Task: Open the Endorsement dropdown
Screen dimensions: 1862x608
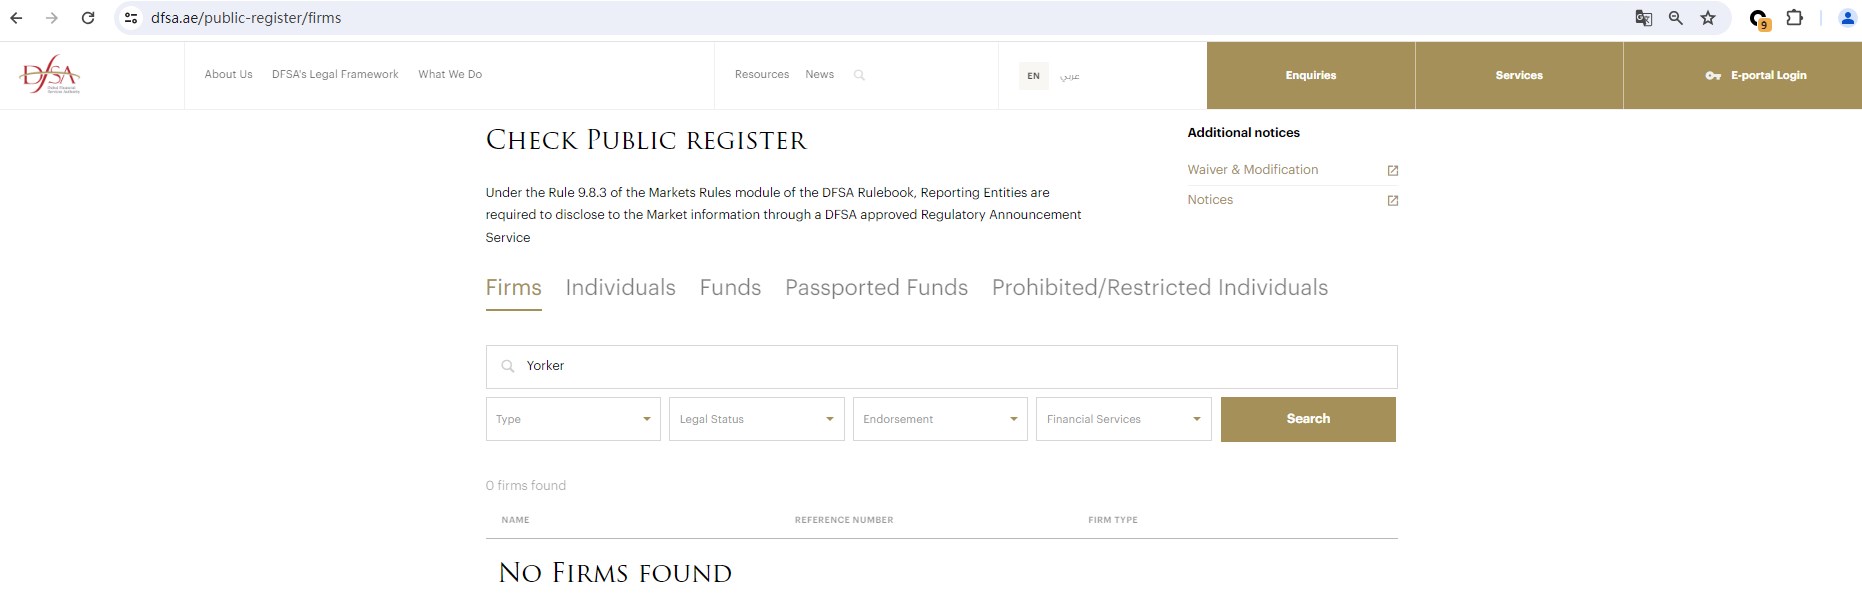Action: (x=939, y=419)
